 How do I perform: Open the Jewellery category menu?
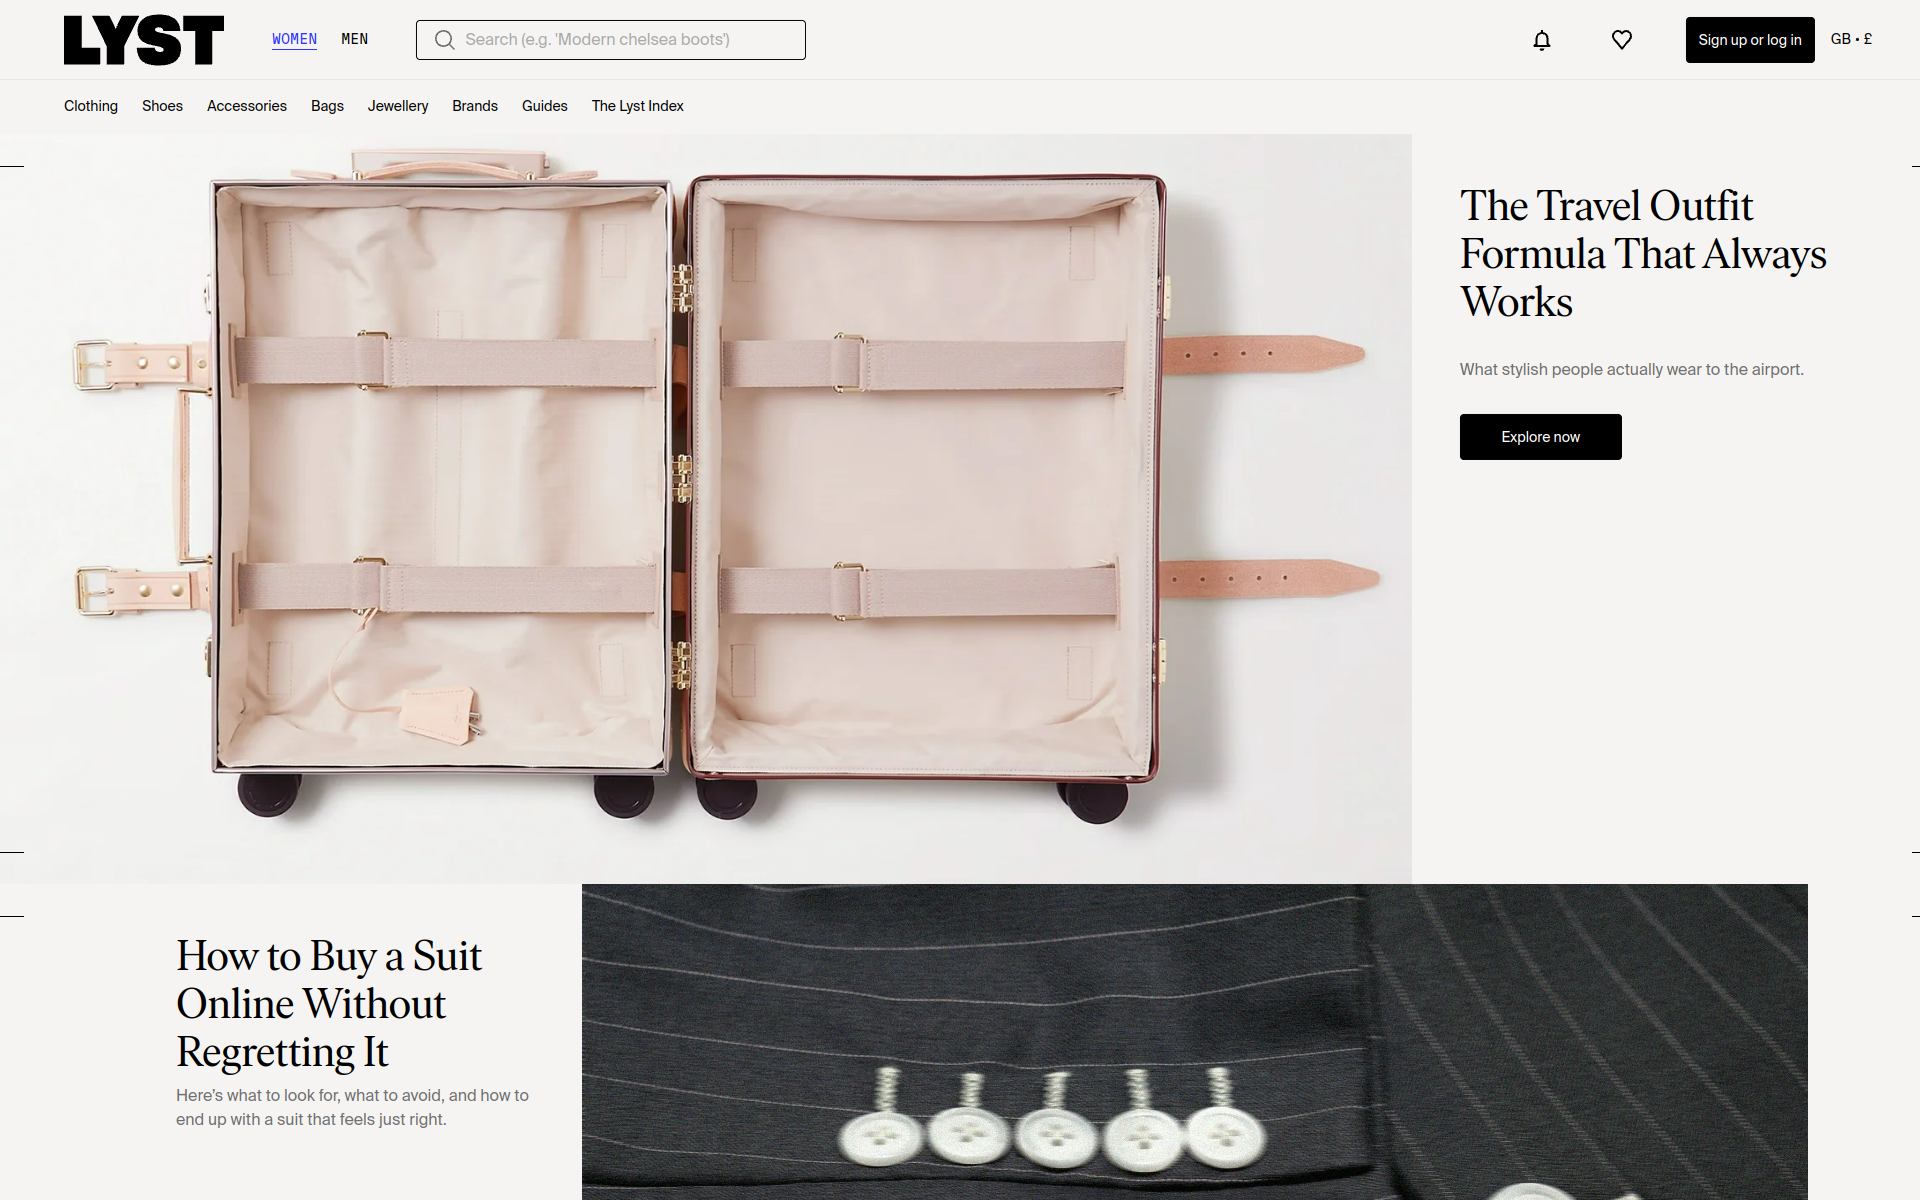(x=398, y=106)
